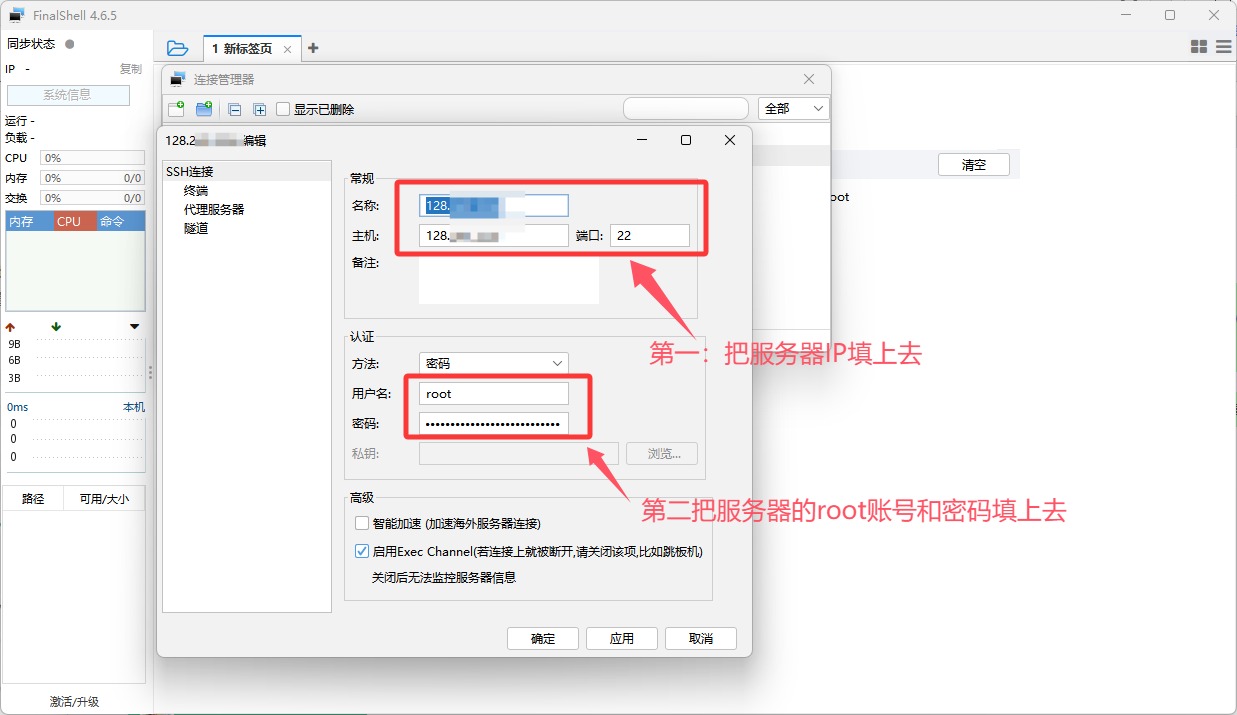
Task: Expand all items in 连接管理器
Action: click(x=260, y=110)
